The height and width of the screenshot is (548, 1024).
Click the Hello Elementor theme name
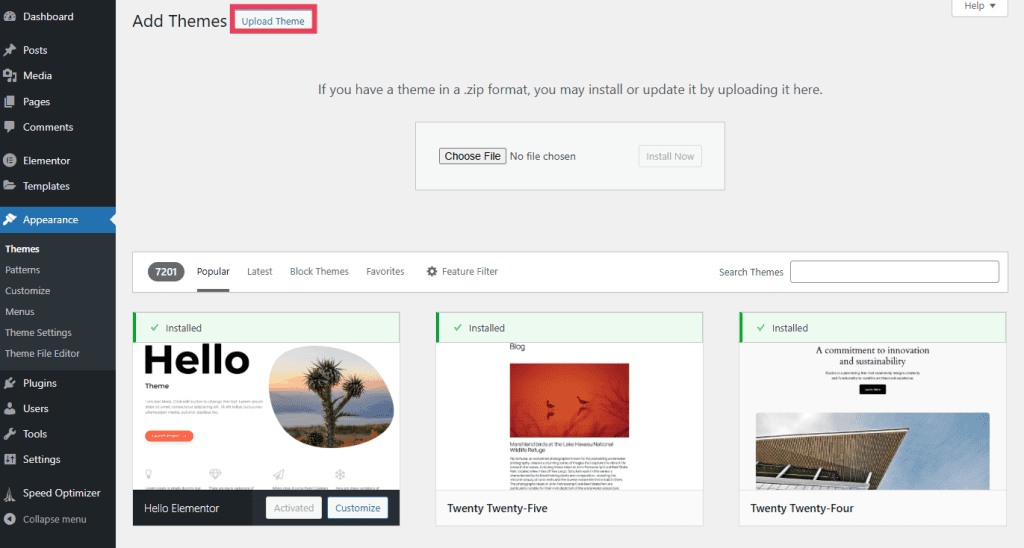(x=182, y=508)
